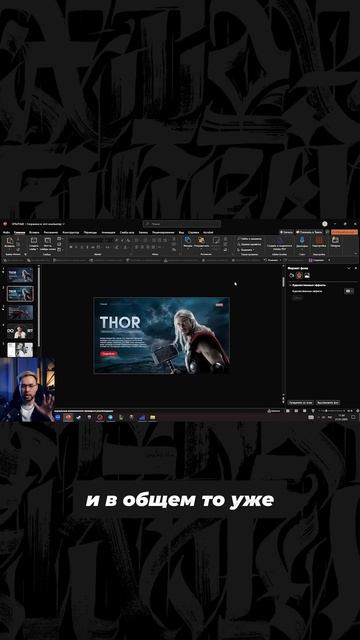
Task: Open the Переходы ribbon tab
Action: pos(90,232)
